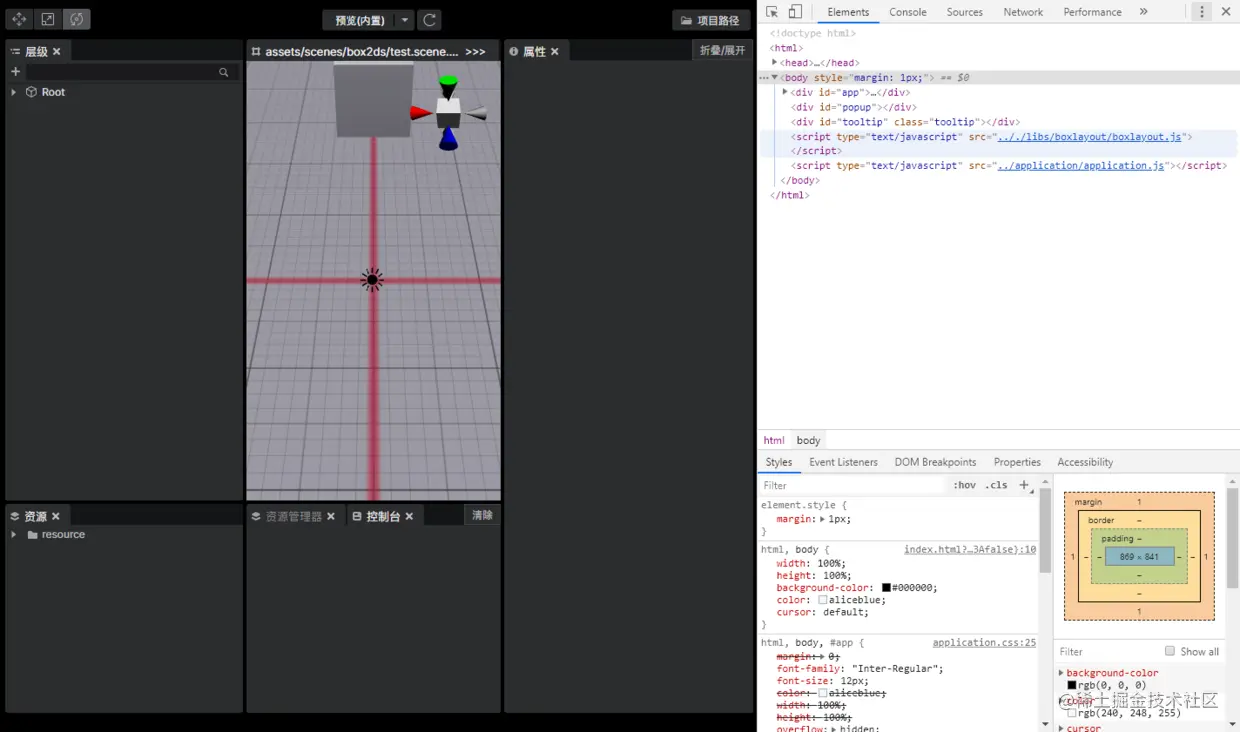Open the boxlayout.js script link
Screen dimensions: 1240x732
[1089, 137]
